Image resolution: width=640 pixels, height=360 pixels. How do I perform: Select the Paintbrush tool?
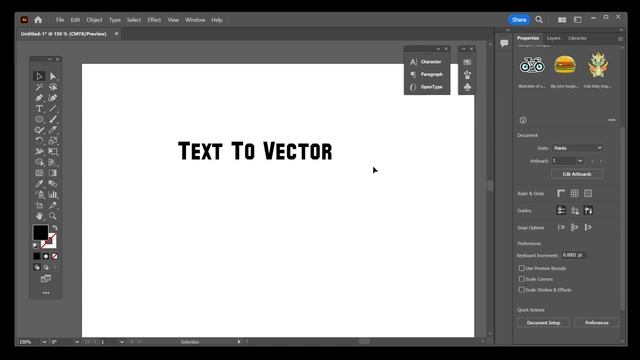pyautogui.click(x=53, y=119)
